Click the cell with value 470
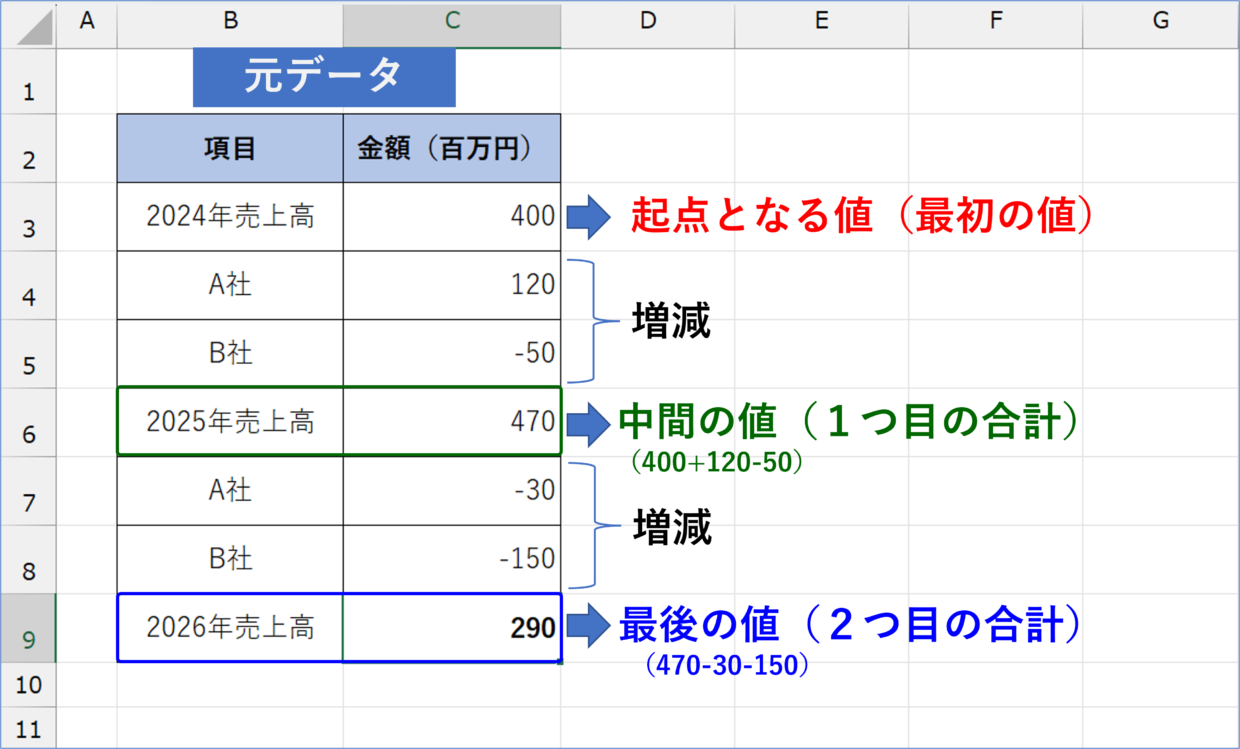The height and width of the screenshot is (749, 1240). click(452, 422)
